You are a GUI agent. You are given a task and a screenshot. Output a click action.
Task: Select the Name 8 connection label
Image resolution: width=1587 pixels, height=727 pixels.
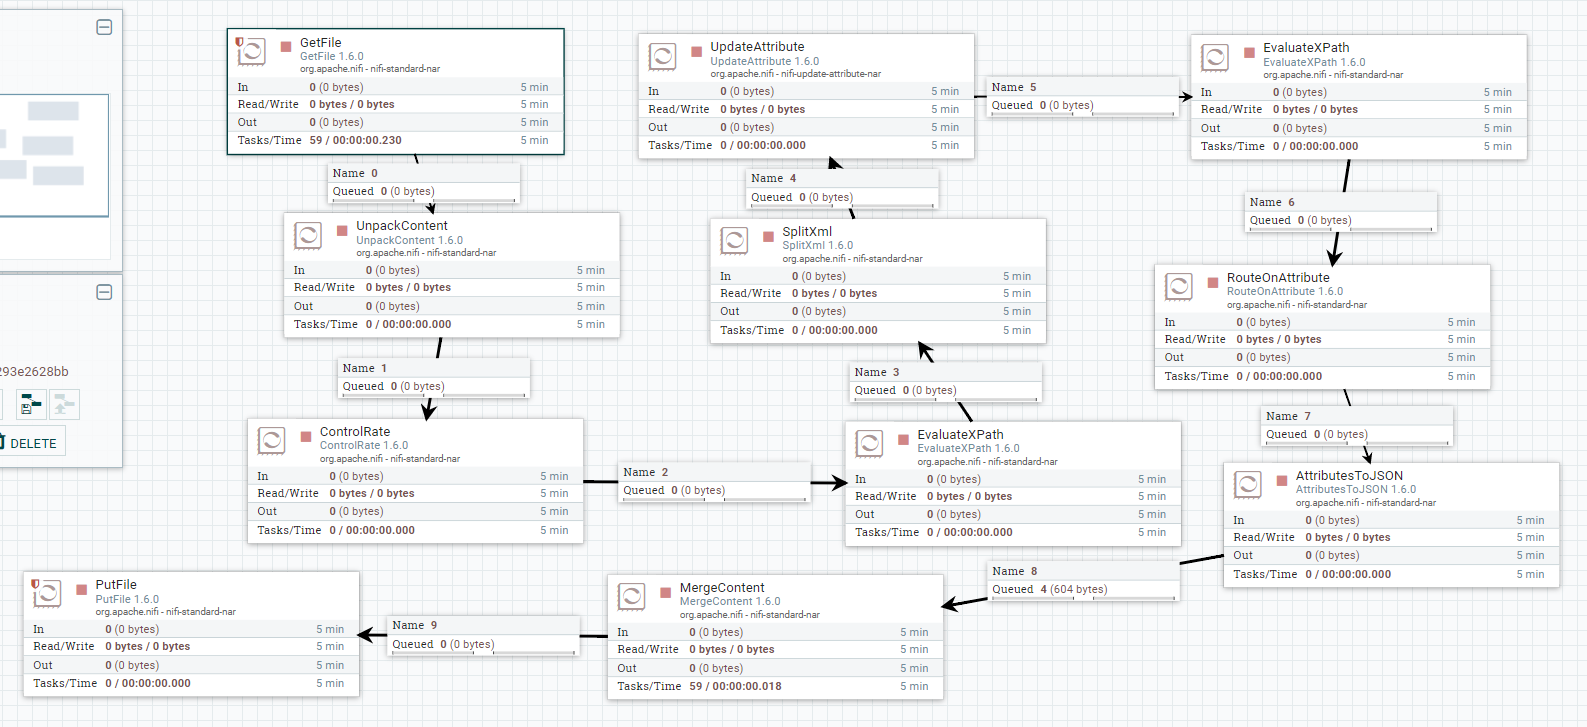[x=1014, y=571]
